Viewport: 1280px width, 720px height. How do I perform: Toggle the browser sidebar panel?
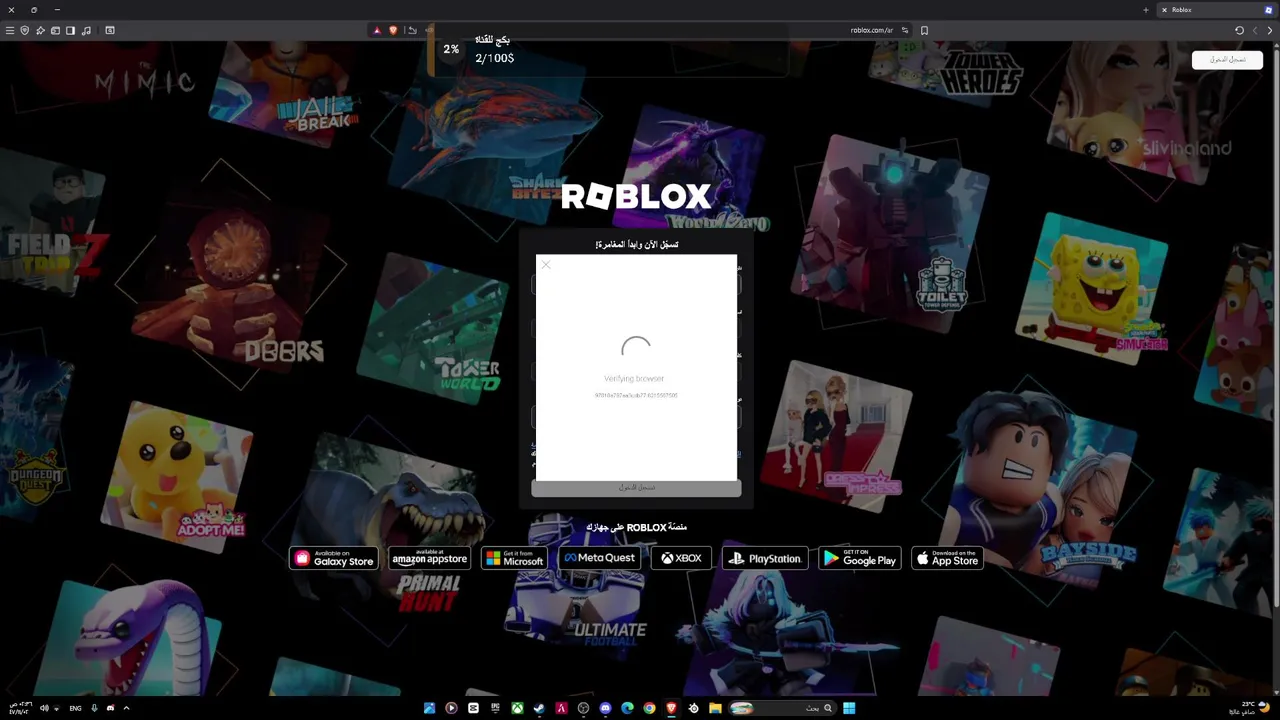pos(70,30)
